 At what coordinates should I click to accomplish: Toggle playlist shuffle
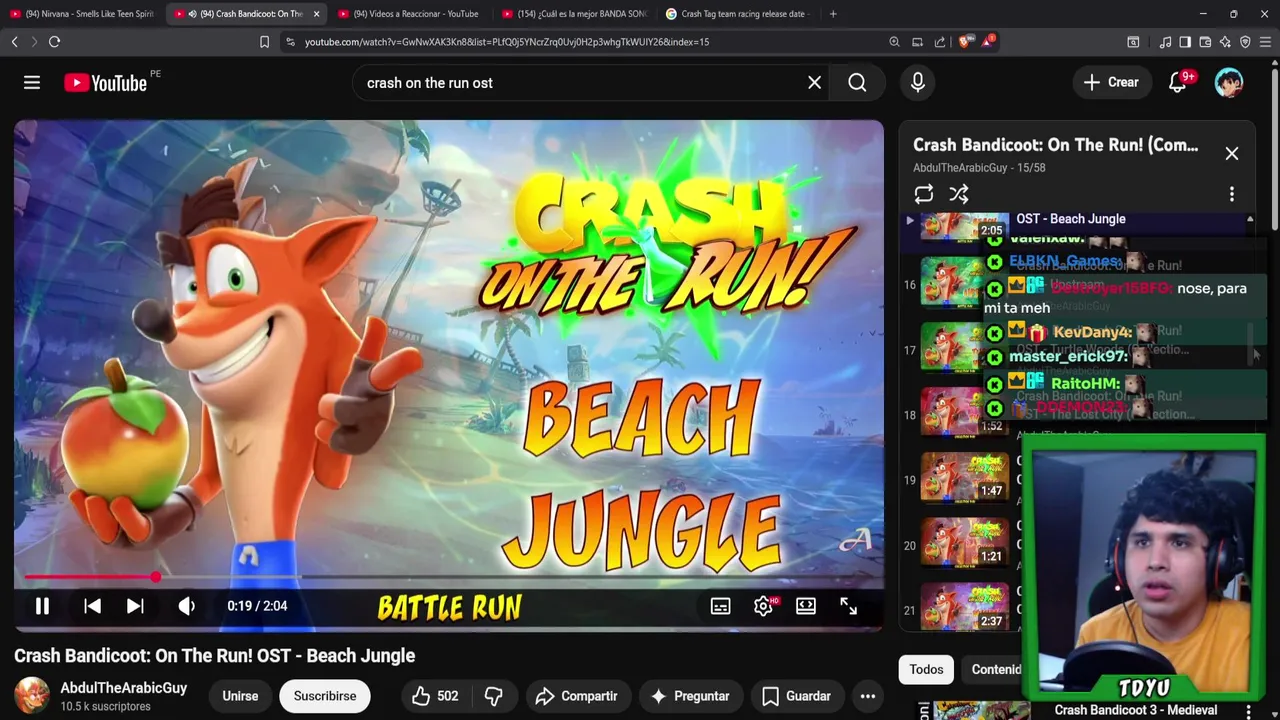coord(959,194)
